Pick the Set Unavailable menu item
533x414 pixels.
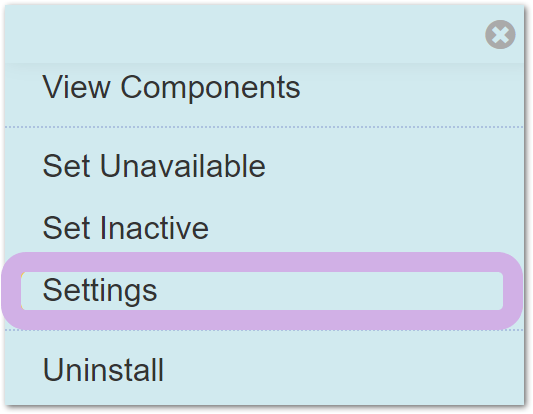[154, 166]
